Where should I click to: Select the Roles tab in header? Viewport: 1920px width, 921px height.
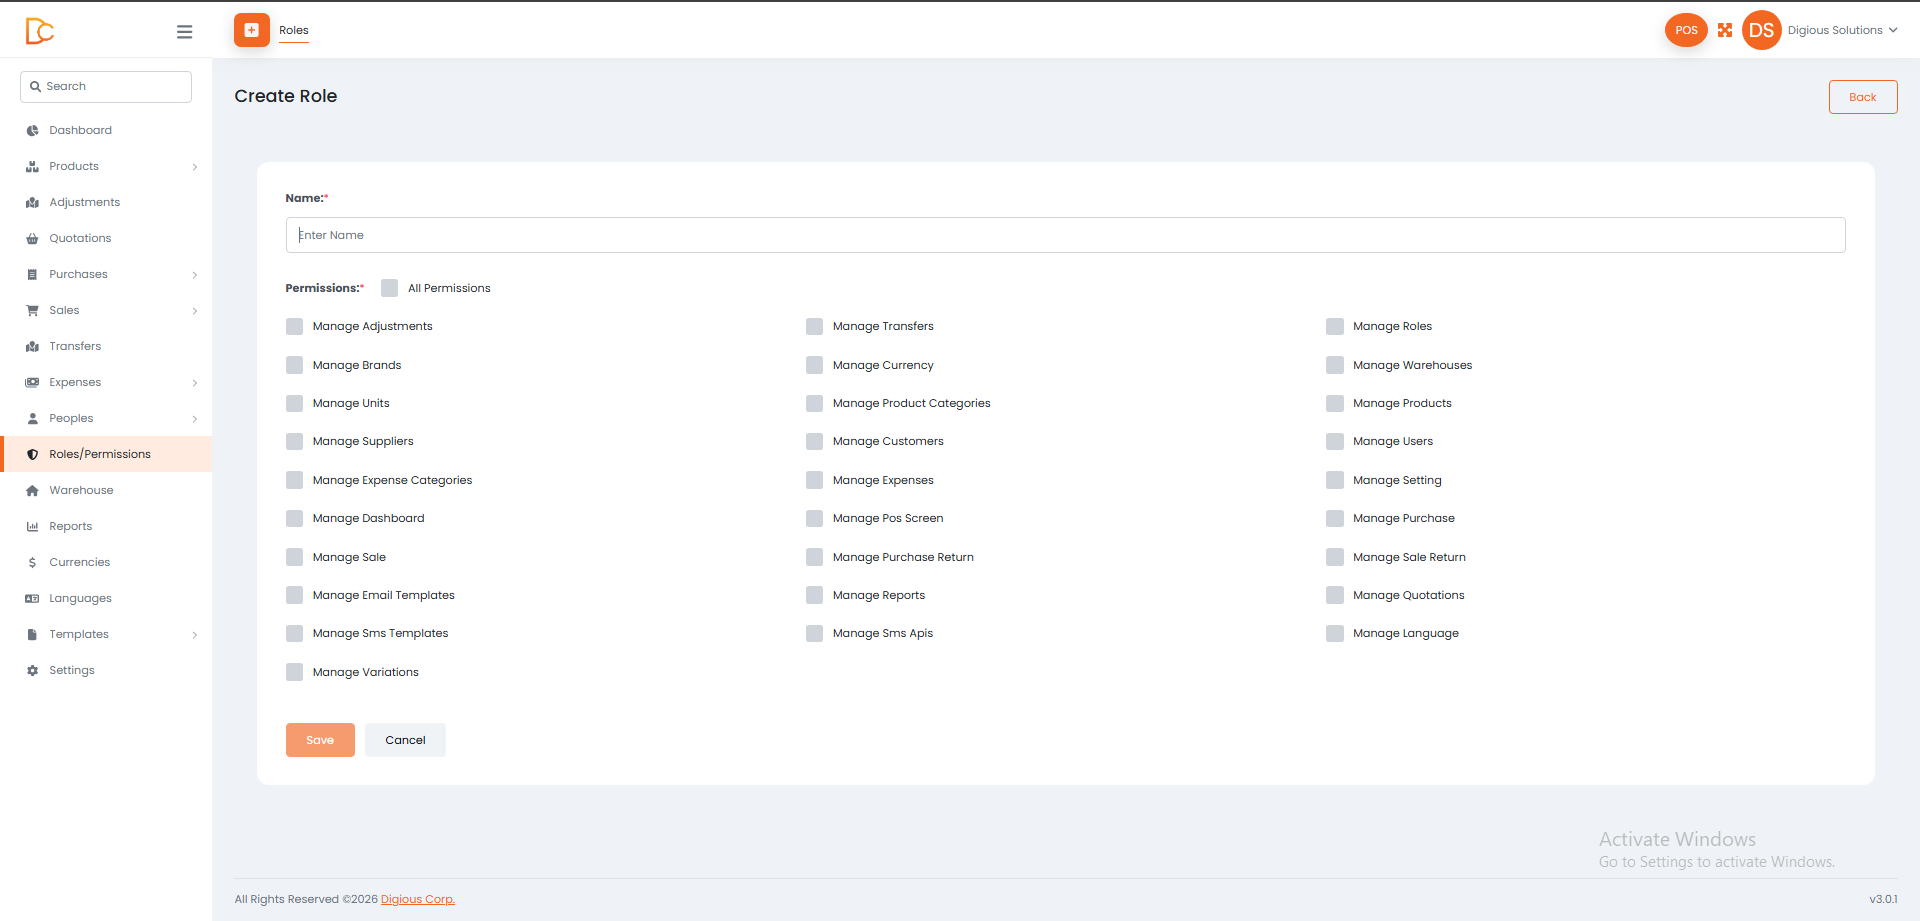(x=294, y=30)
